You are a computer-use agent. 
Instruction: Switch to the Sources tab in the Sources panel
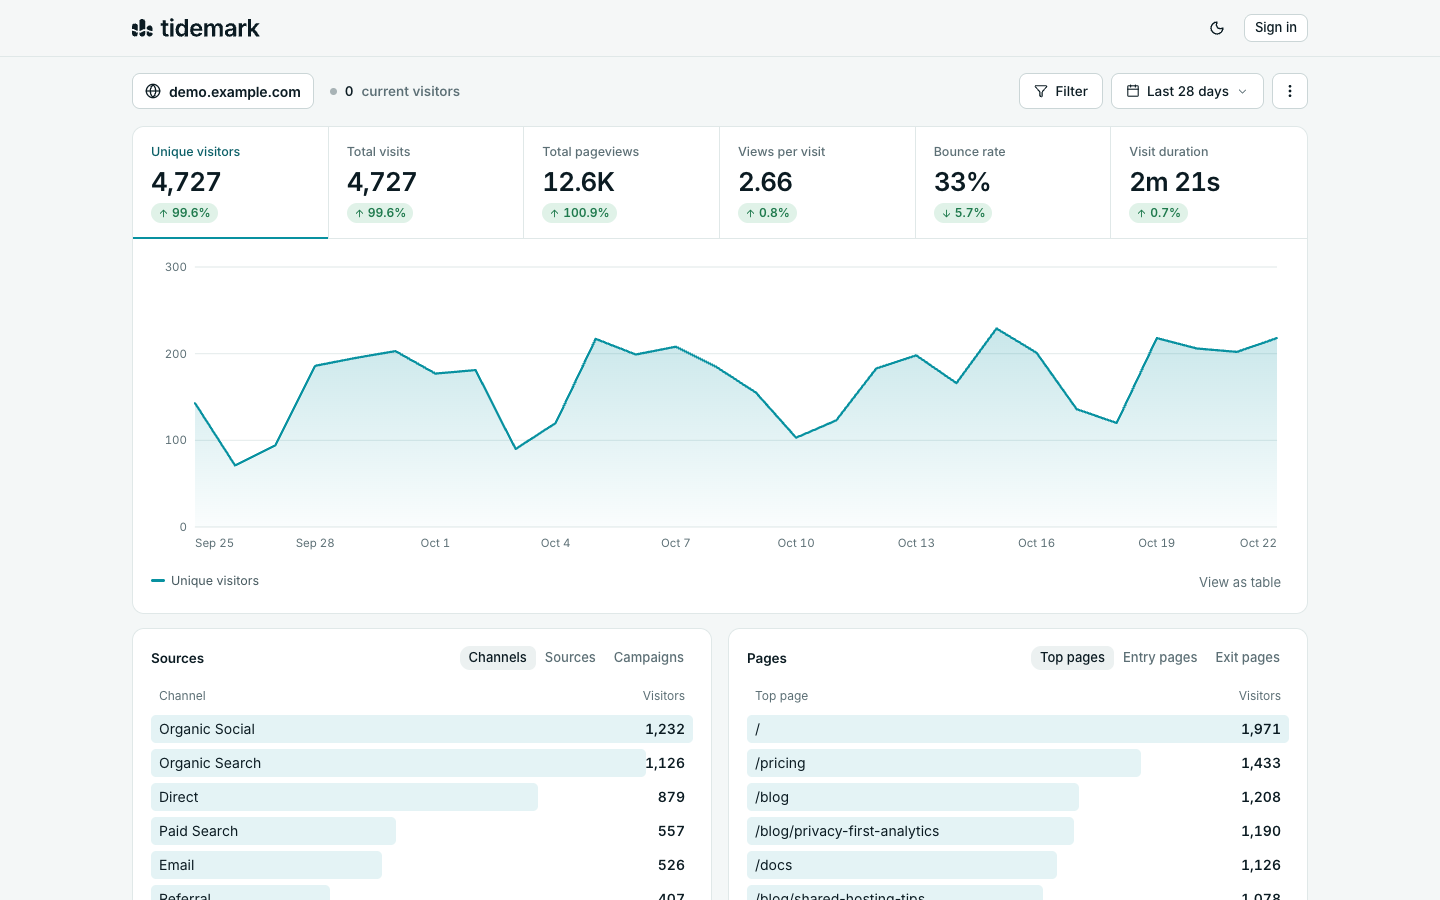tap(570, 657)
